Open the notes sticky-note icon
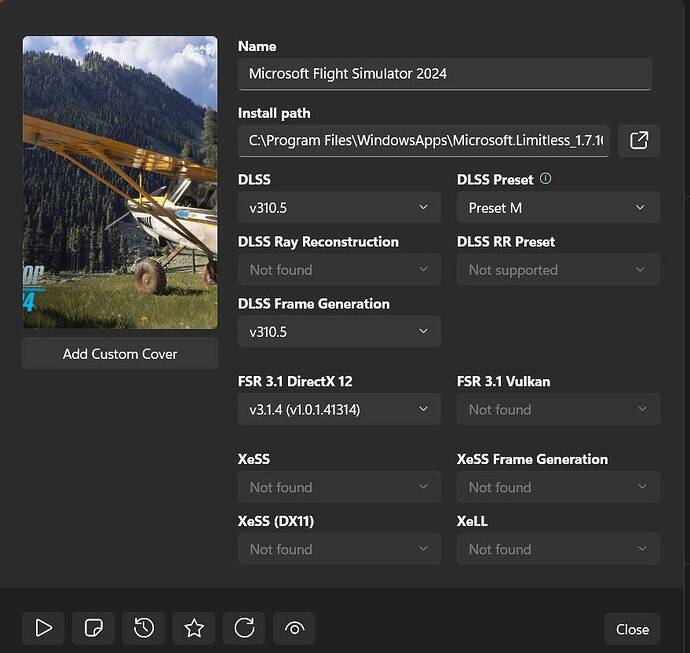The width and height of the screenshot is (690, 653). click(x=93, y=628)
